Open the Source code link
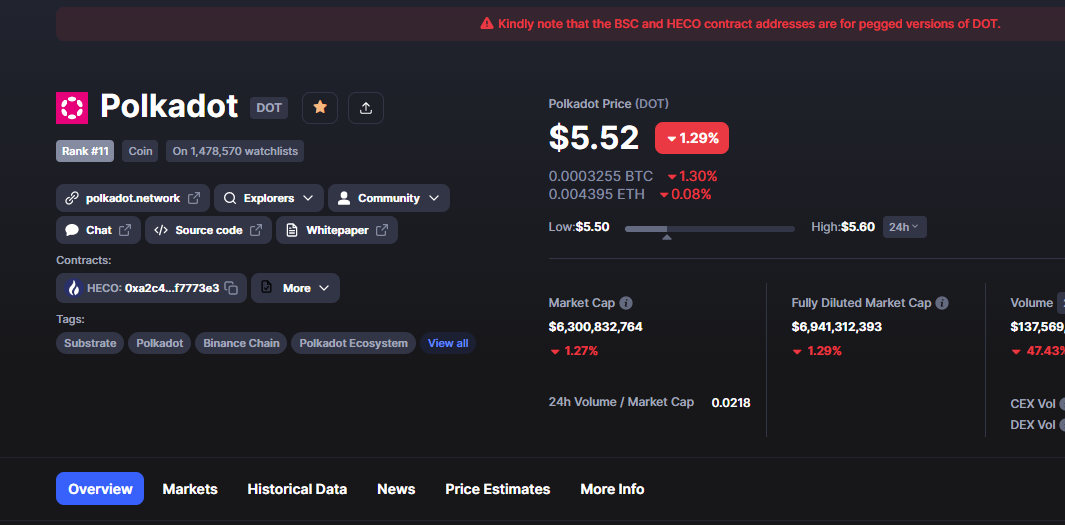1065x525 pixels. coord(209,230)
